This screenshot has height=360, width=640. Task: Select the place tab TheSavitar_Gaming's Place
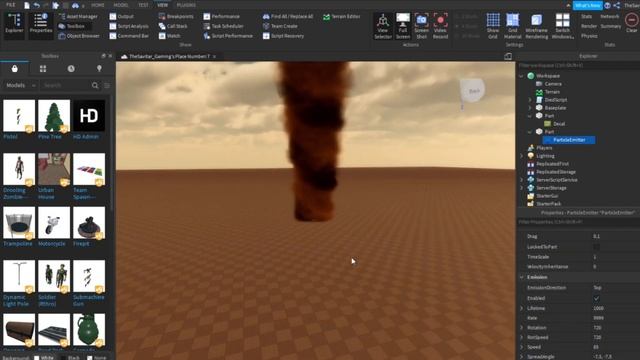169,56
